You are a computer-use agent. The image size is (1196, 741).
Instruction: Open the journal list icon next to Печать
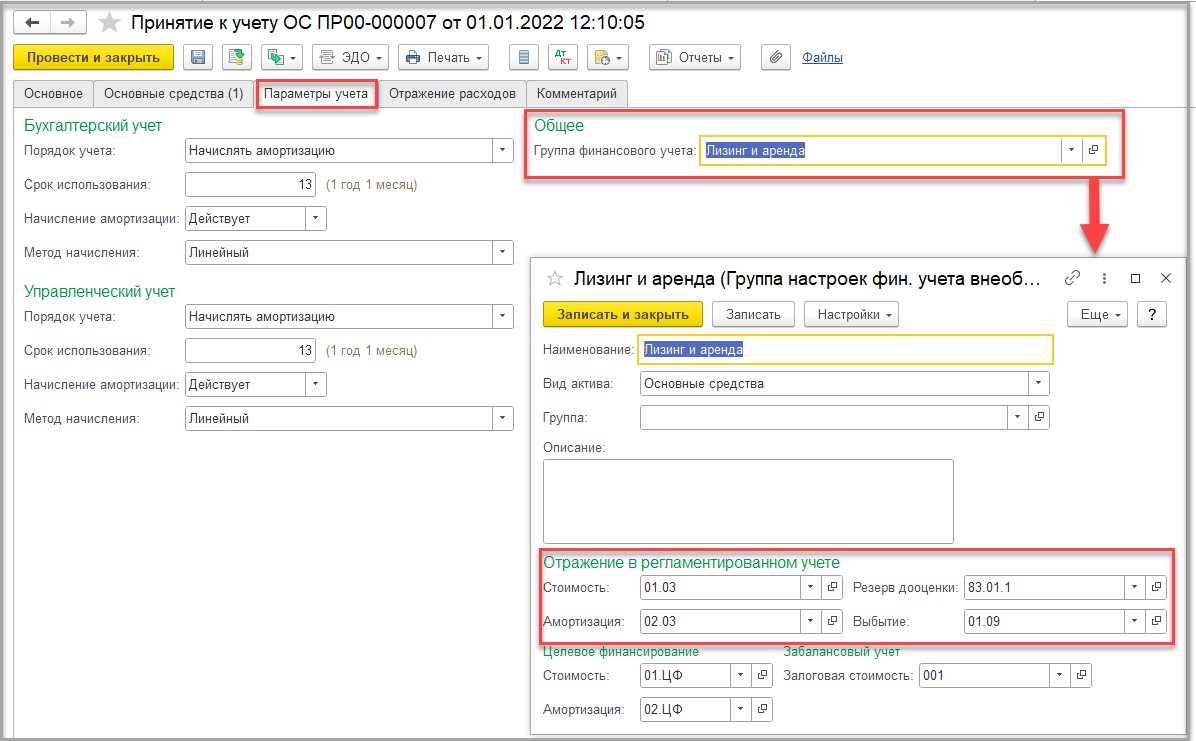524,57
